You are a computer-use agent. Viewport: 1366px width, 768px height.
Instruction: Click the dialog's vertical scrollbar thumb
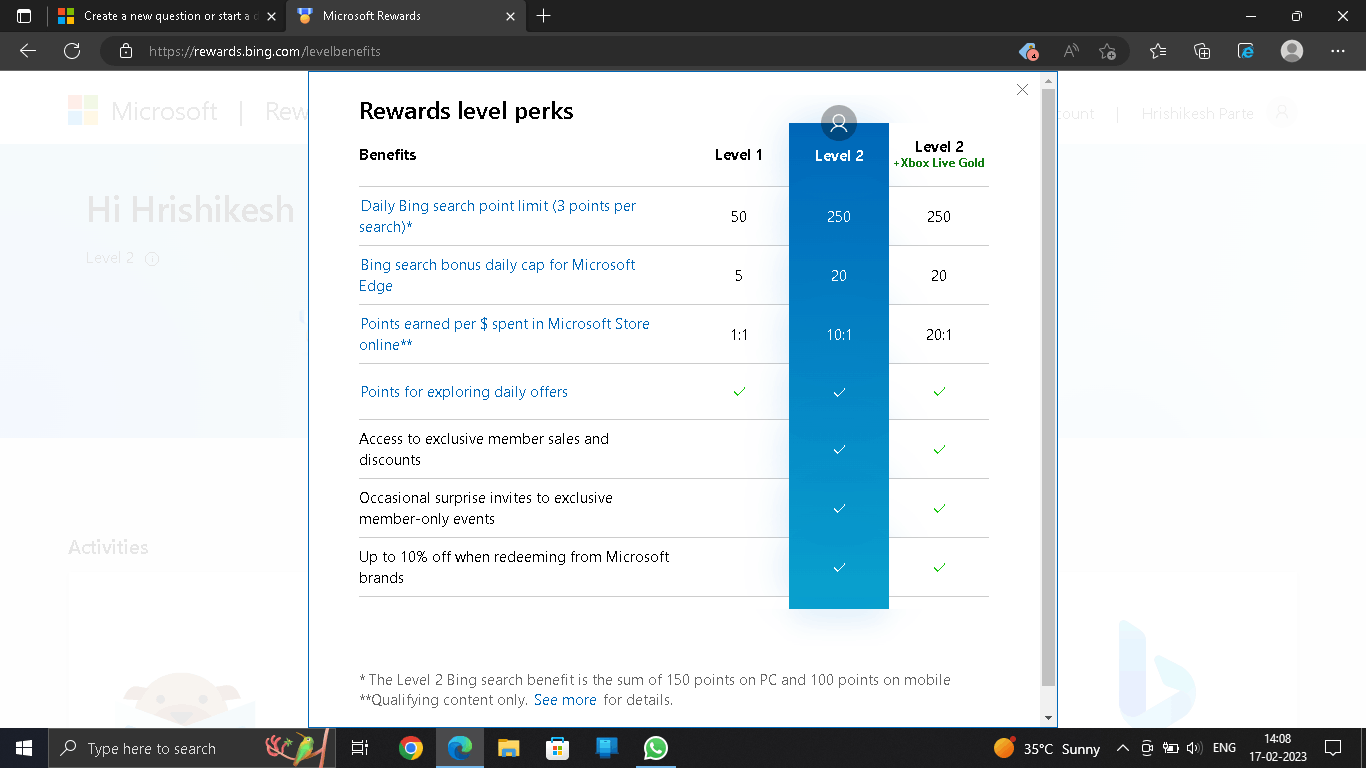point(1048,386)
